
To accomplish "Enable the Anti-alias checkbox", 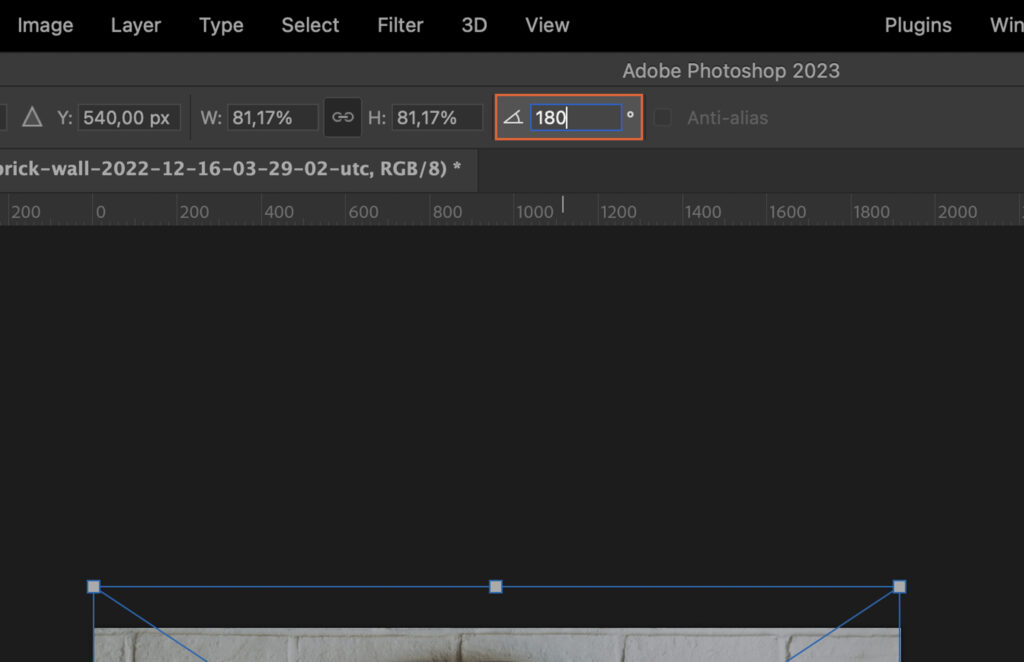I will 662,117.
